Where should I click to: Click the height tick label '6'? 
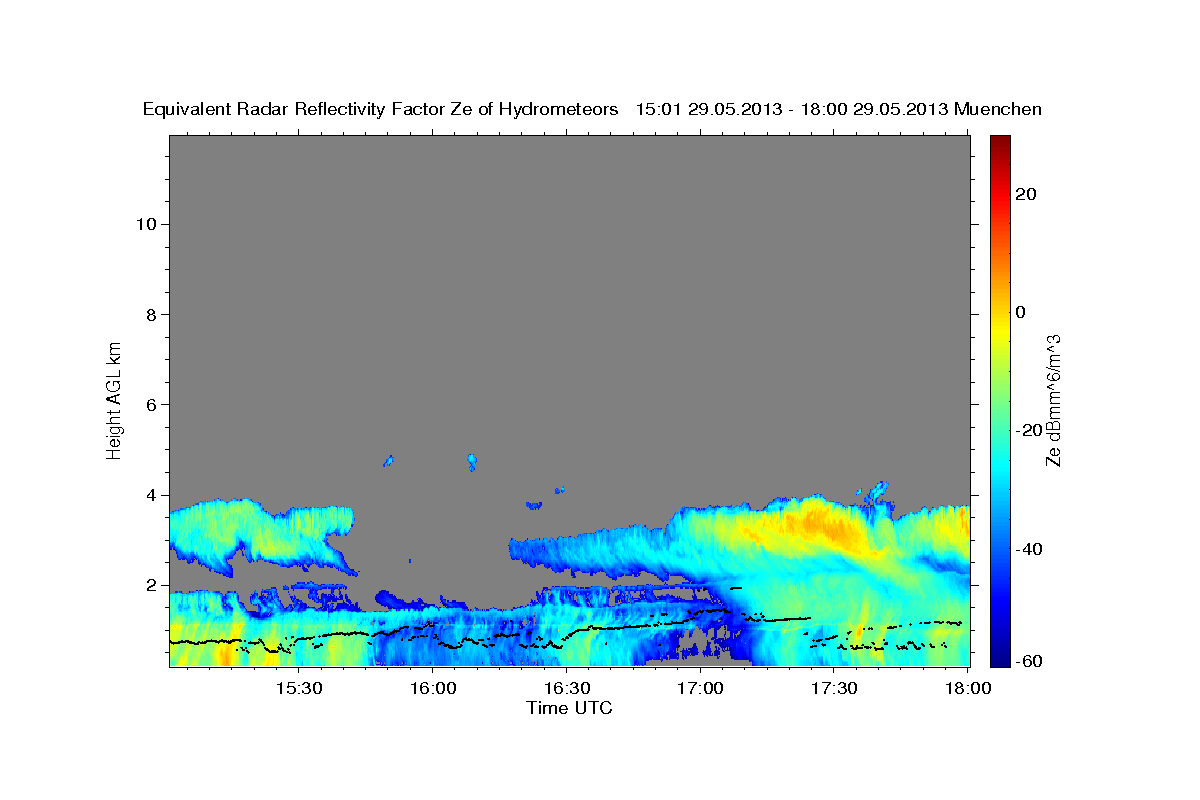coord(149,405)
